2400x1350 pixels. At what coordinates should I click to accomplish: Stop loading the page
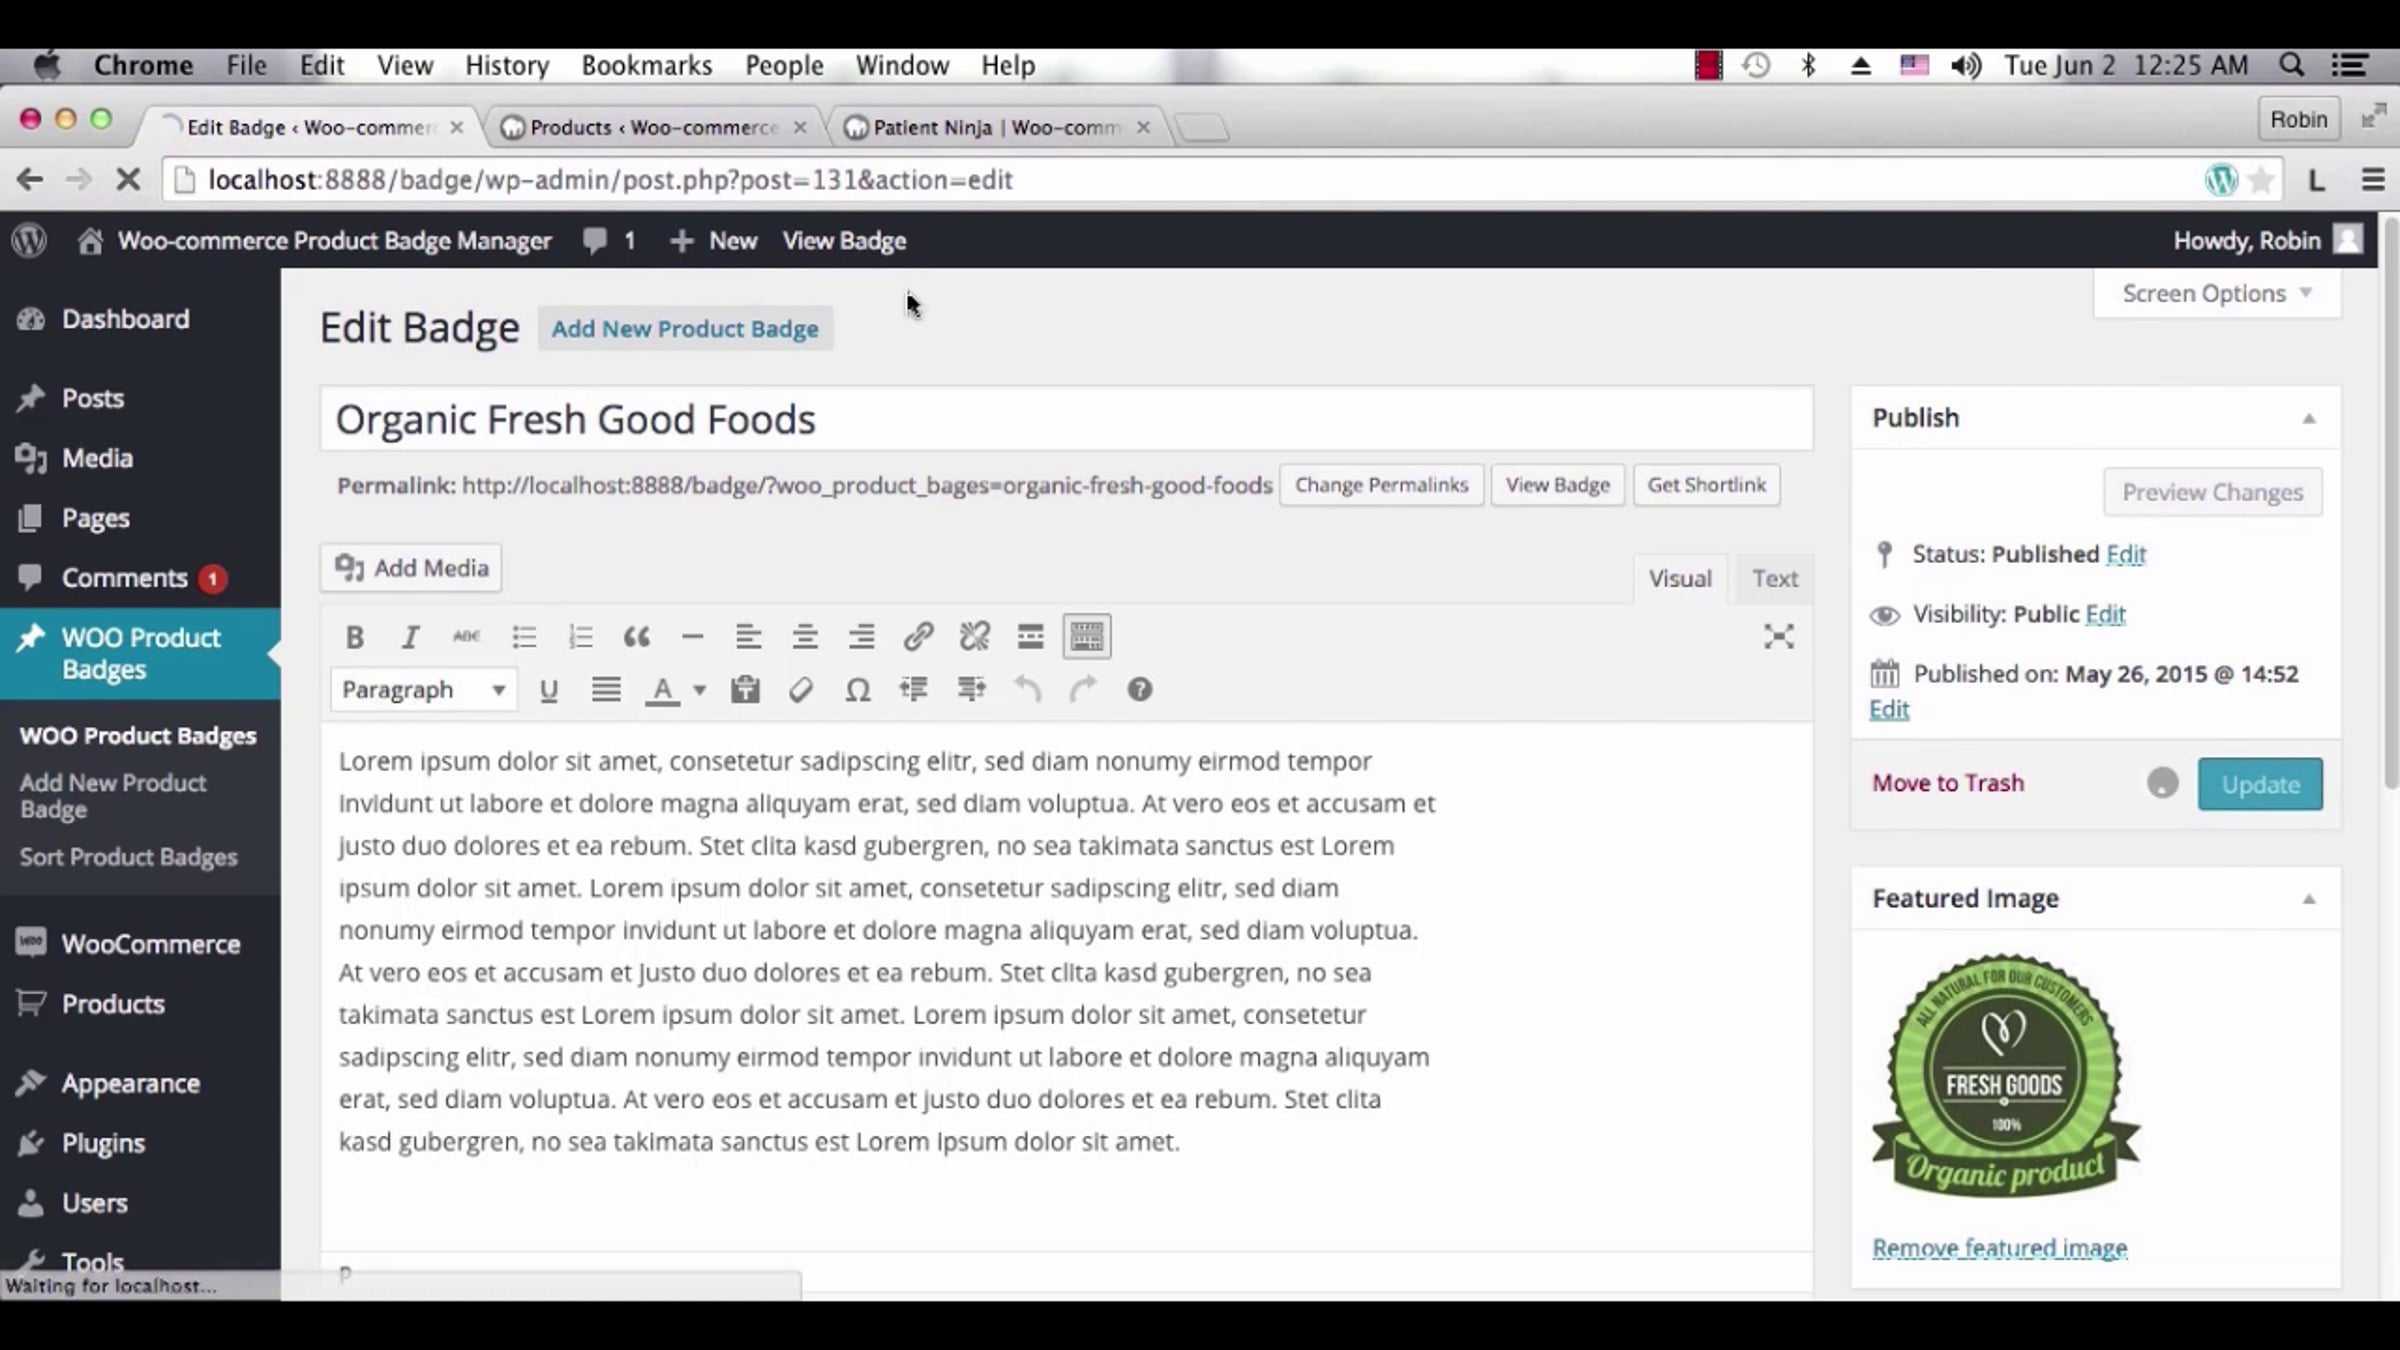pos(128,180)
